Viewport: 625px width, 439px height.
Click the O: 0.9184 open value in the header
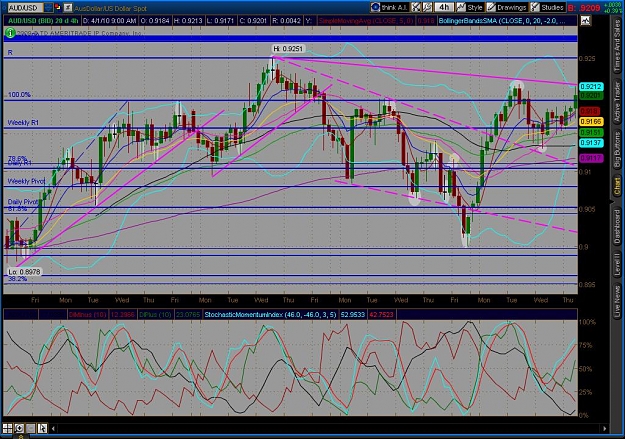tap(153, 20)
